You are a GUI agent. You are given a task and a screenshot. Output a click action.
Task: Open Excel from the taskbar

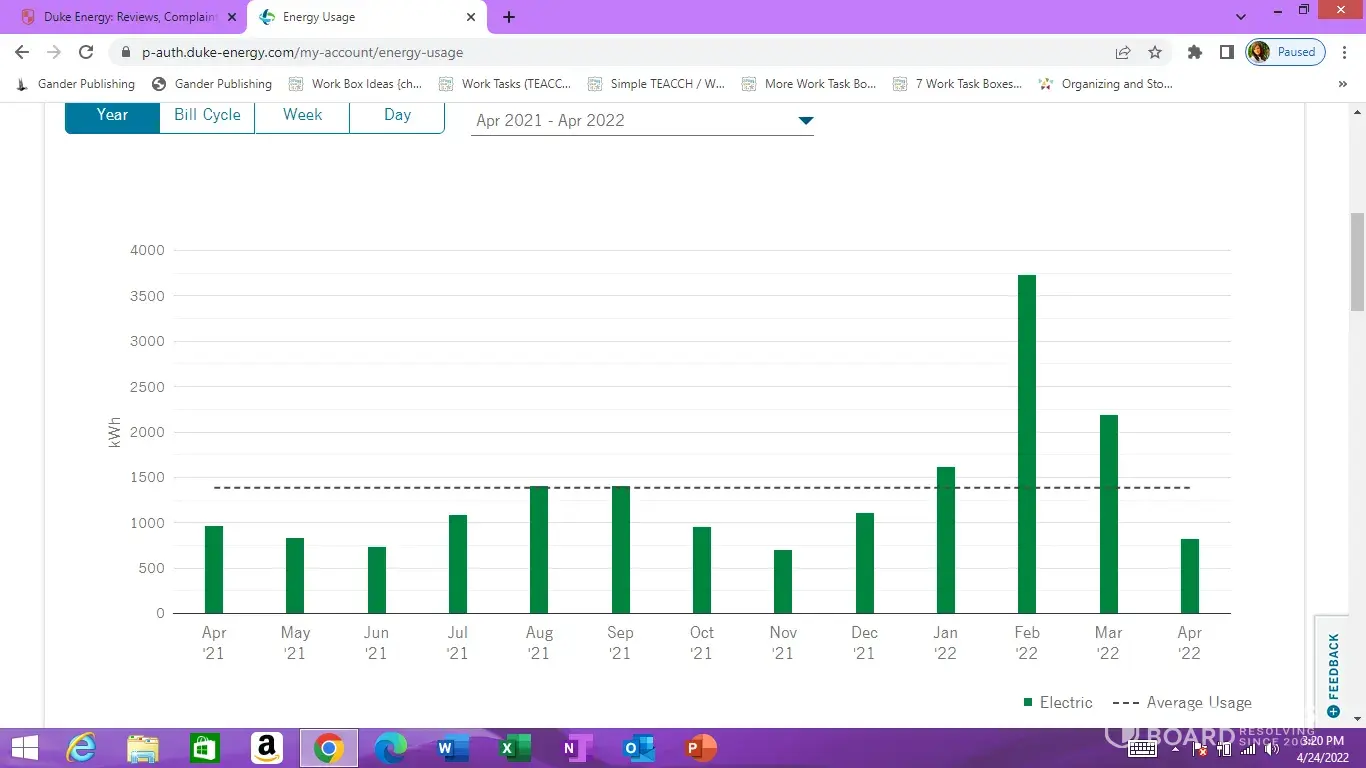(514, 747)
